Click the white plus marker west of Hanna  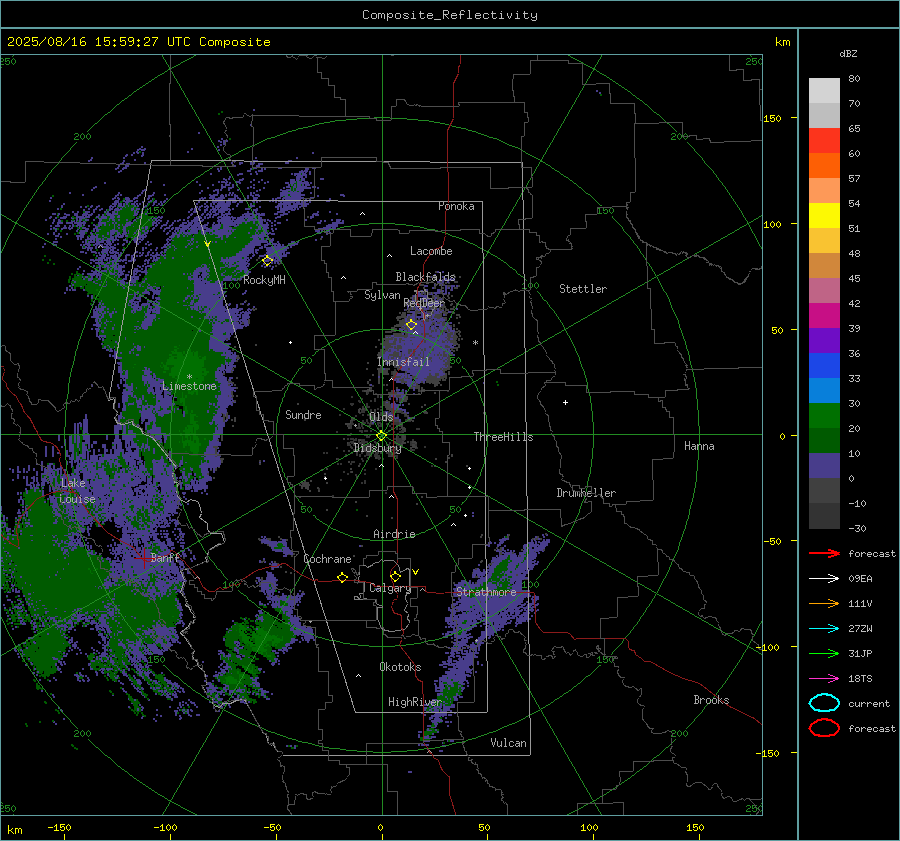tap(565, 402)
